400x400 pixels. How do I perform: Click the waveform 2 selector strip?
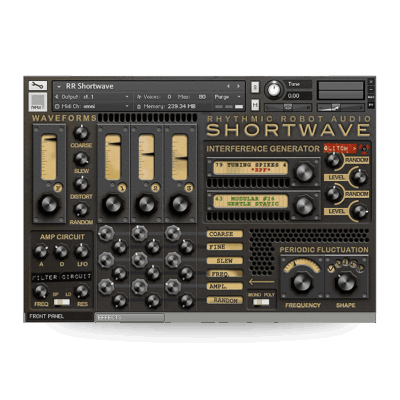point(146,157)
